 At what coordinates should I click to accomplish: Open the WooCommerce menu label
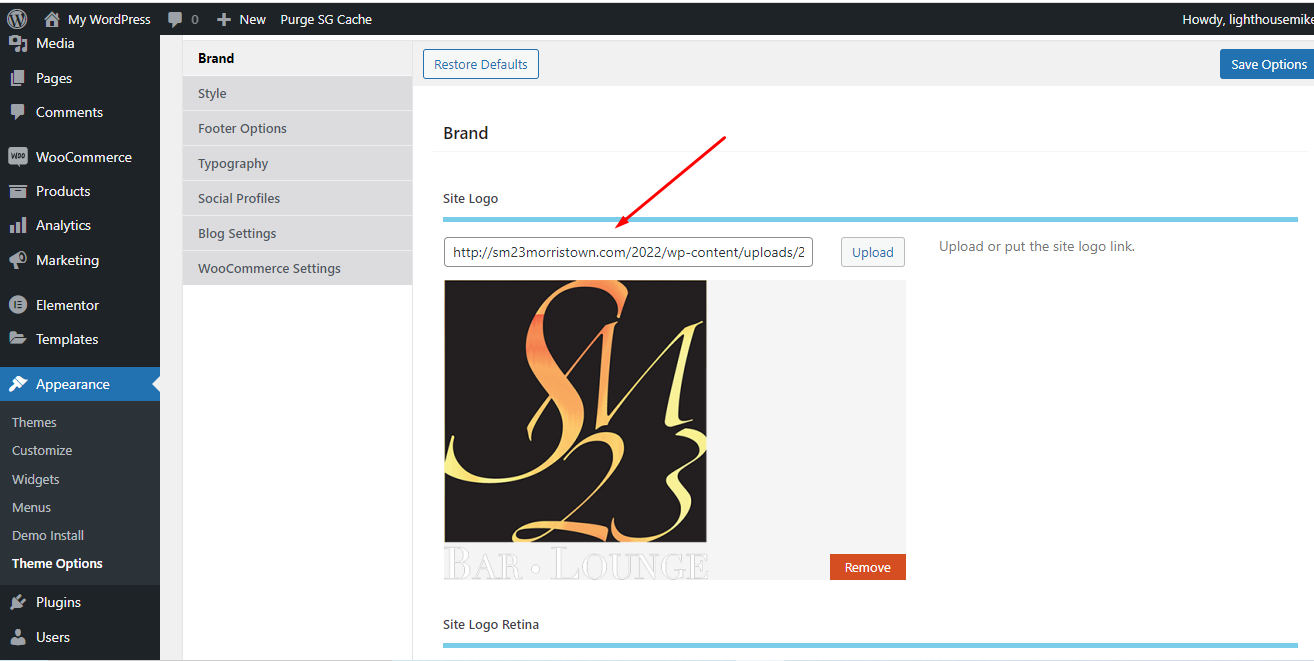click(x=84, y=157)
